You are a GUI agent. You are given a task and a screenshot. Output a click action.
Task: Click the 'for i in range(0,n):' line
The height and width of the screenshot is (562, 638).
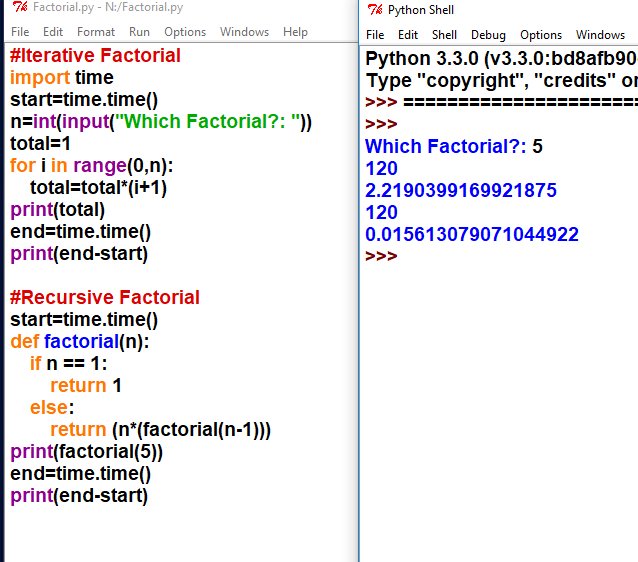coord(92,166)
